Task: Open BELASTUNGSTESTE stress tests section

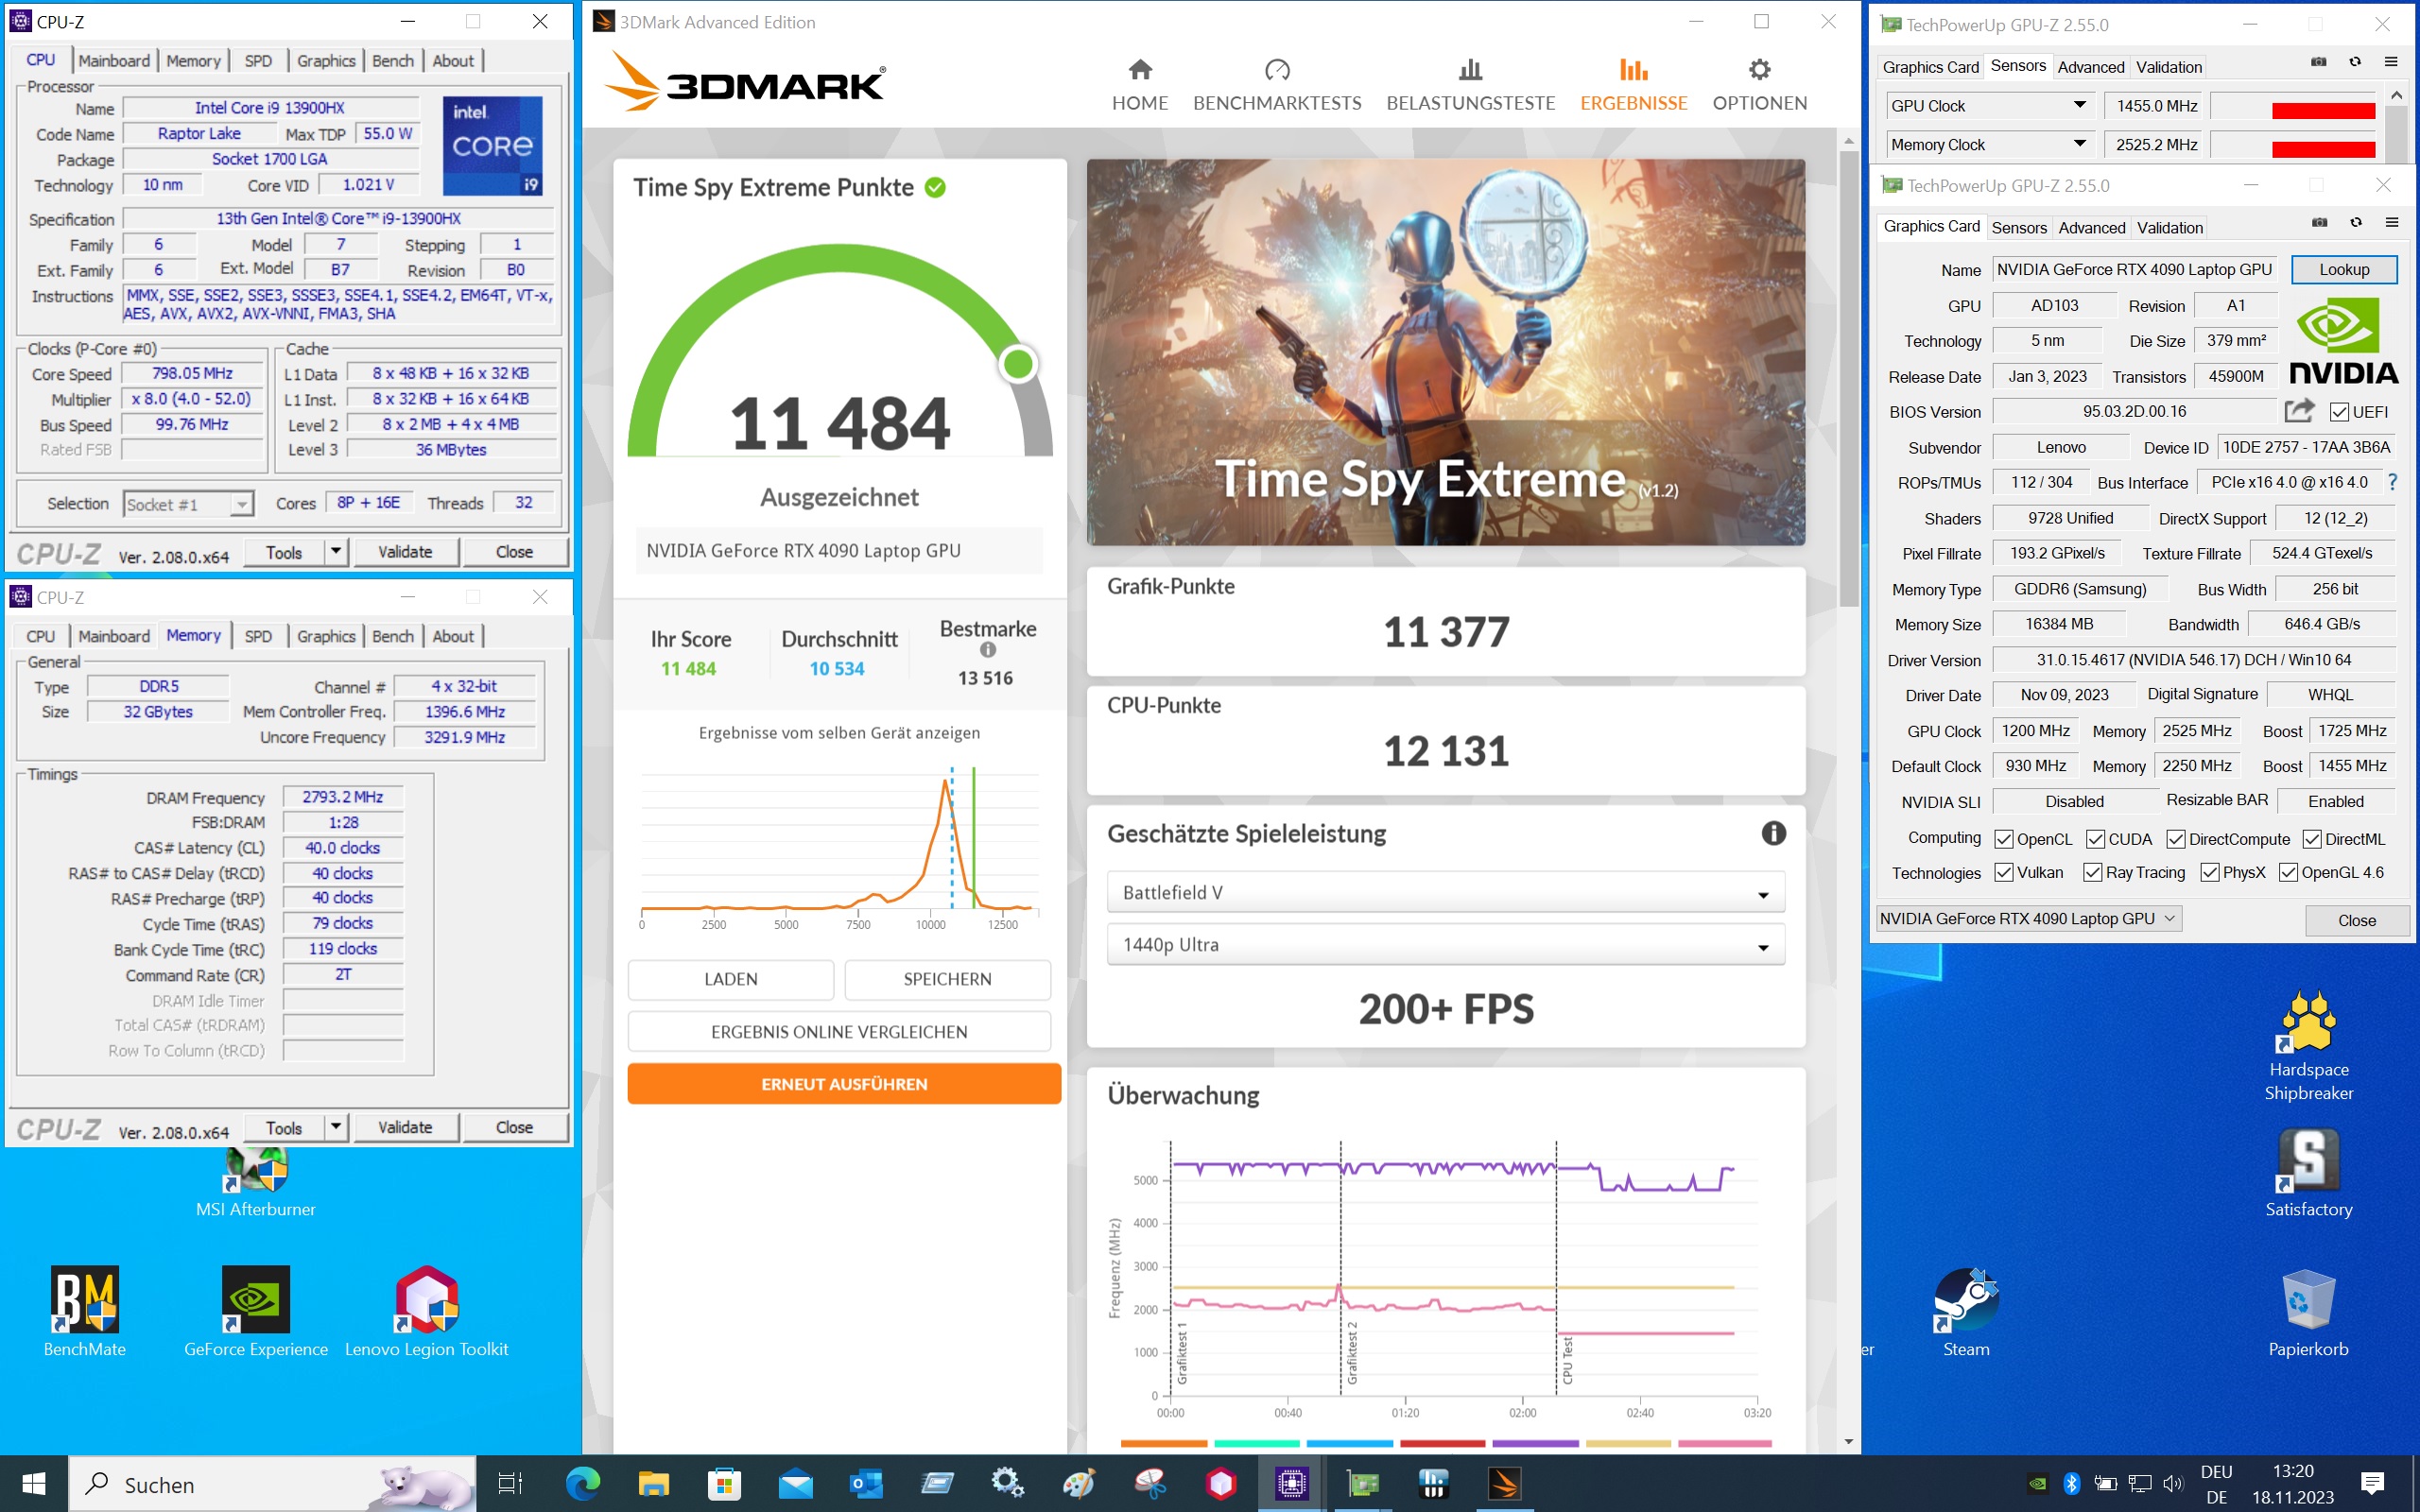Action: click(x=1470, y=84)
